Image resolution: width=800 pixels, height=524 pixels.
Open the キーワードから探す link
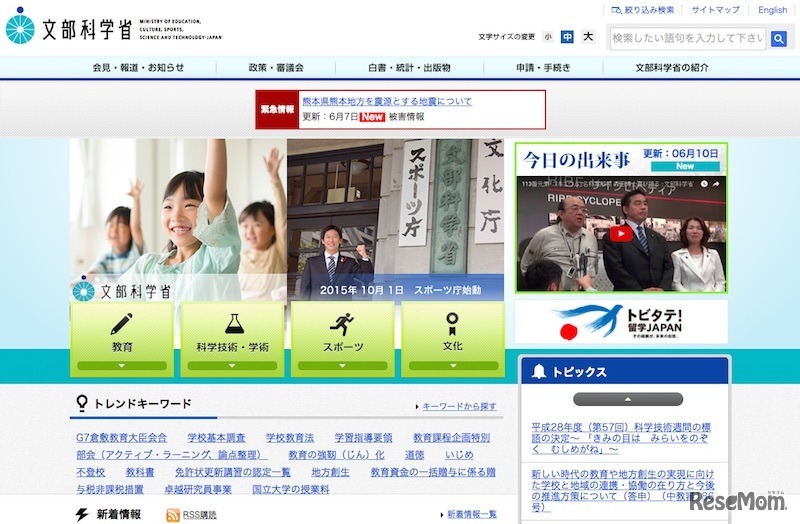tap(459, 407)
